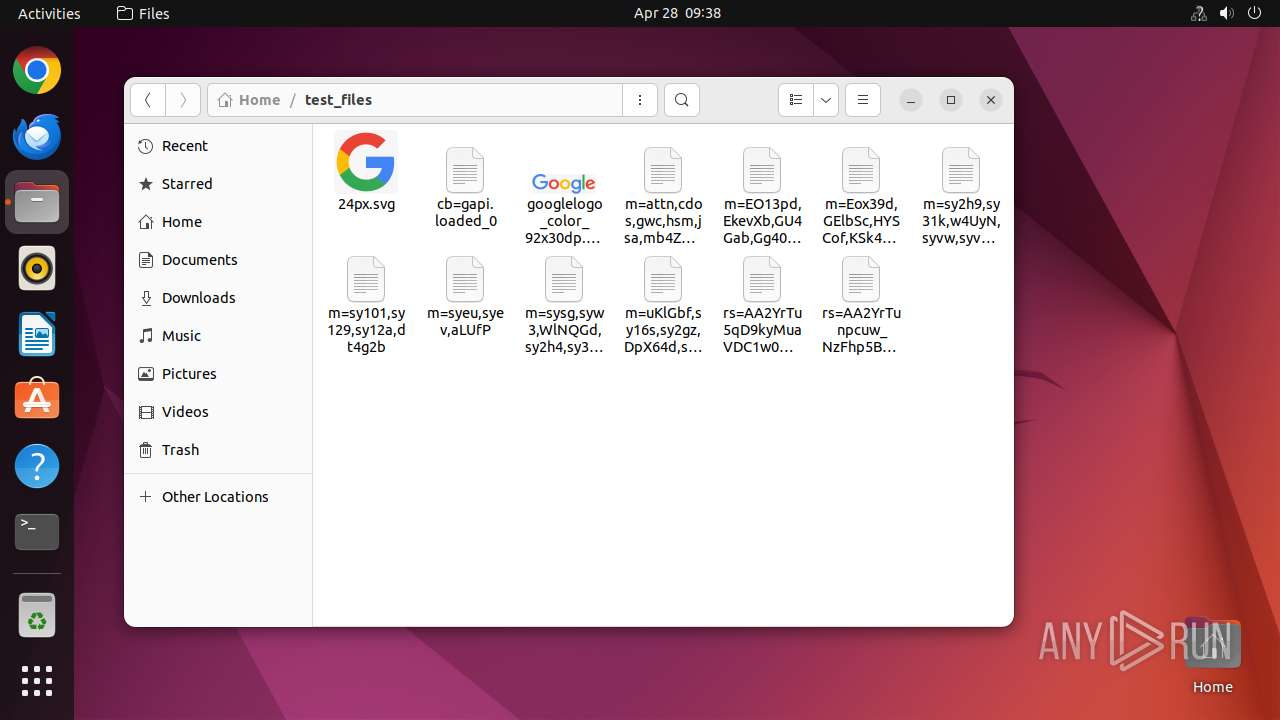The width and height of the screenshot is (1280, 720).
Task: Open the Files app menu in top bar
Action: click(143, 13)
